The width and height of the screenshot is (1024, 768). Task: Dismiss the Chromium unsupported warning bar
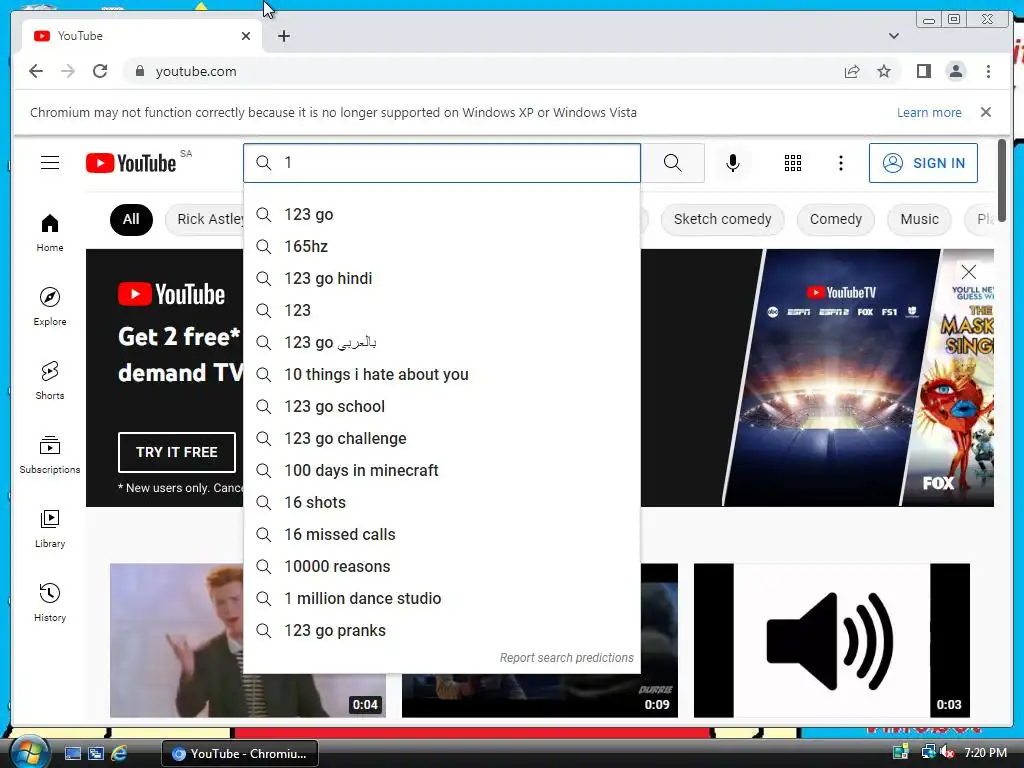click(x=985, y=112)
